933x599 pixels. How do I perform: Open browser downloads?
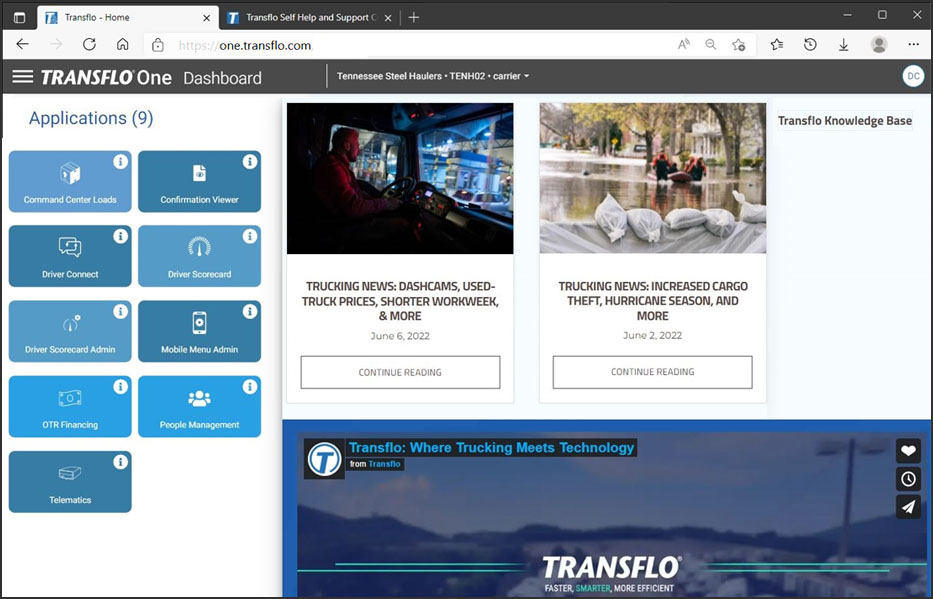tap(843, 45)
